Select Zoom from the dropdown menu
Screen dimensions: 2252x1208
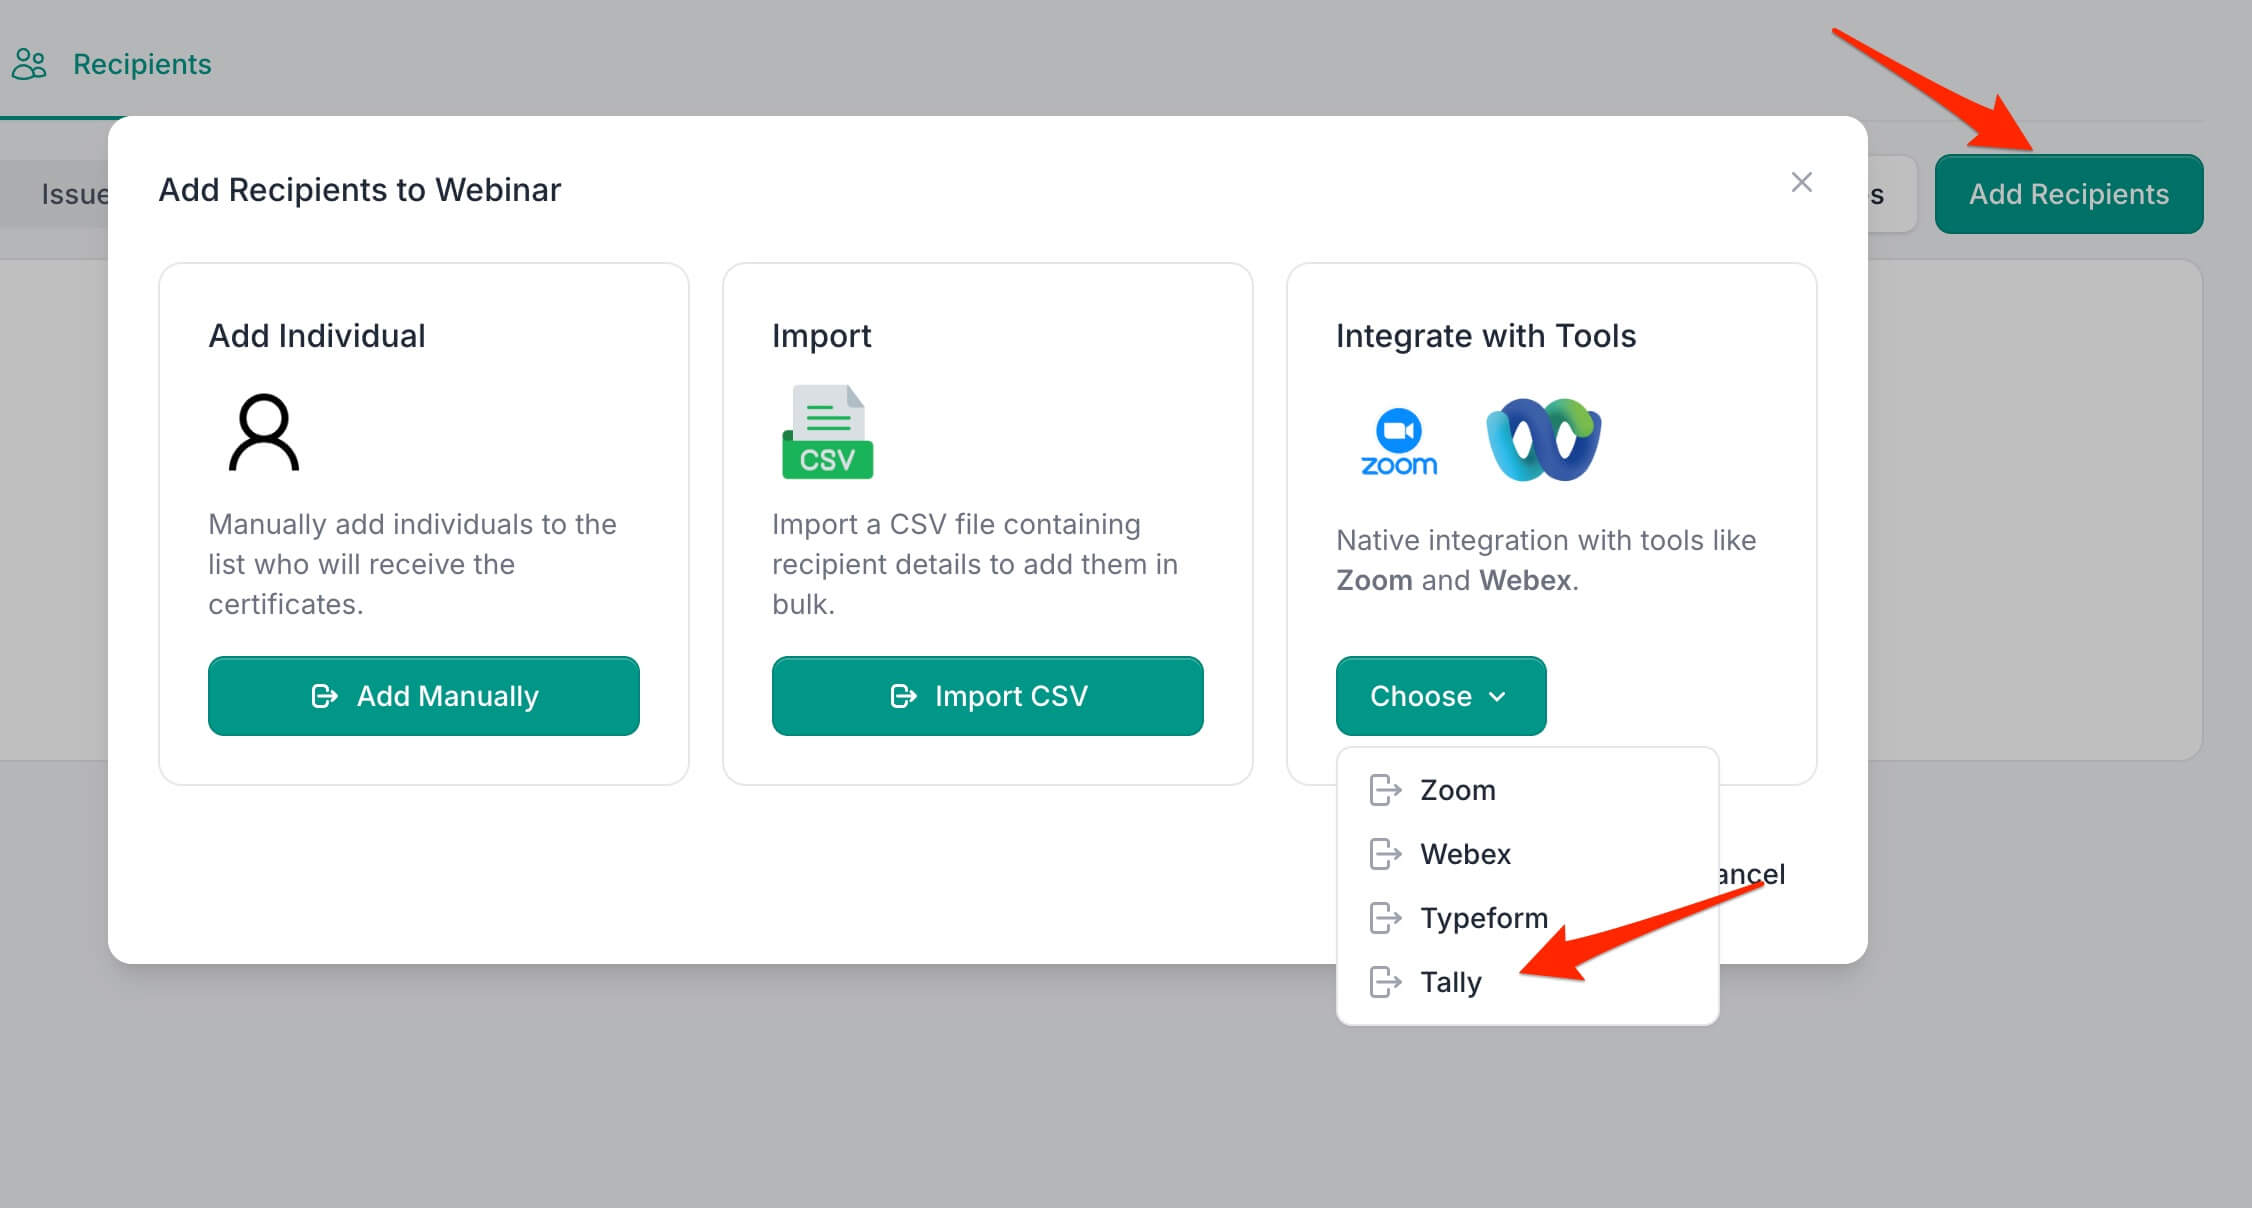pyautogui.click(x=1457, y=790)
